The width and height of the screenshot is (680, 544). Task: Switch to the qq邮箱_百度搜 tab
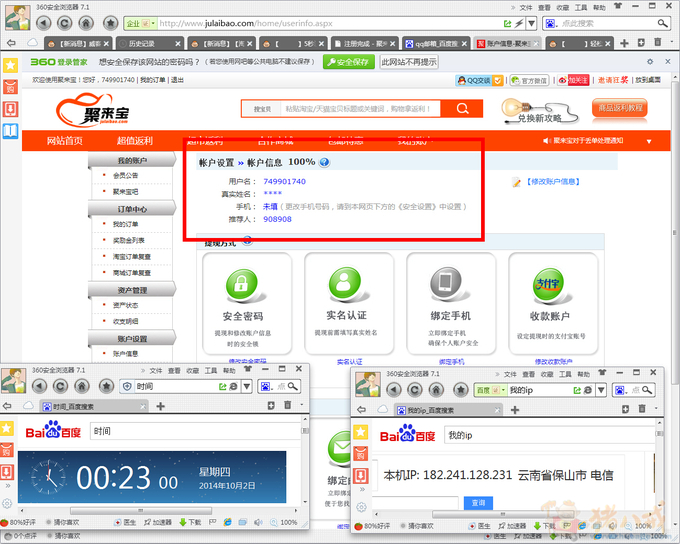point(437,43)
